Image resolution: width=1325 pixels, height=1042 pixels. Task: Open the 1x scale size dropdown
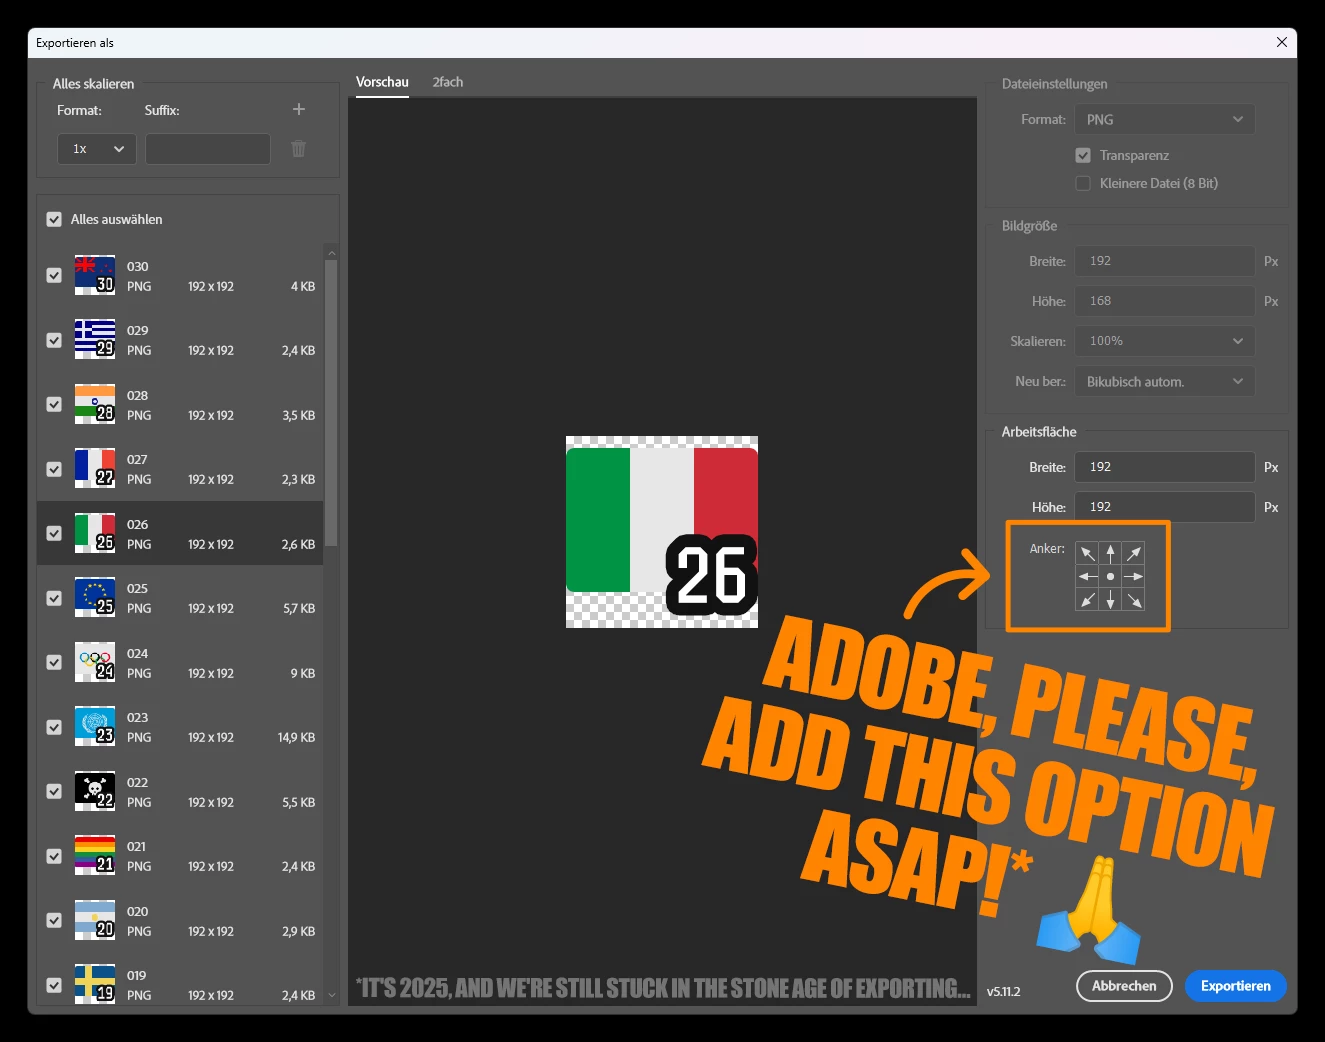97,149
